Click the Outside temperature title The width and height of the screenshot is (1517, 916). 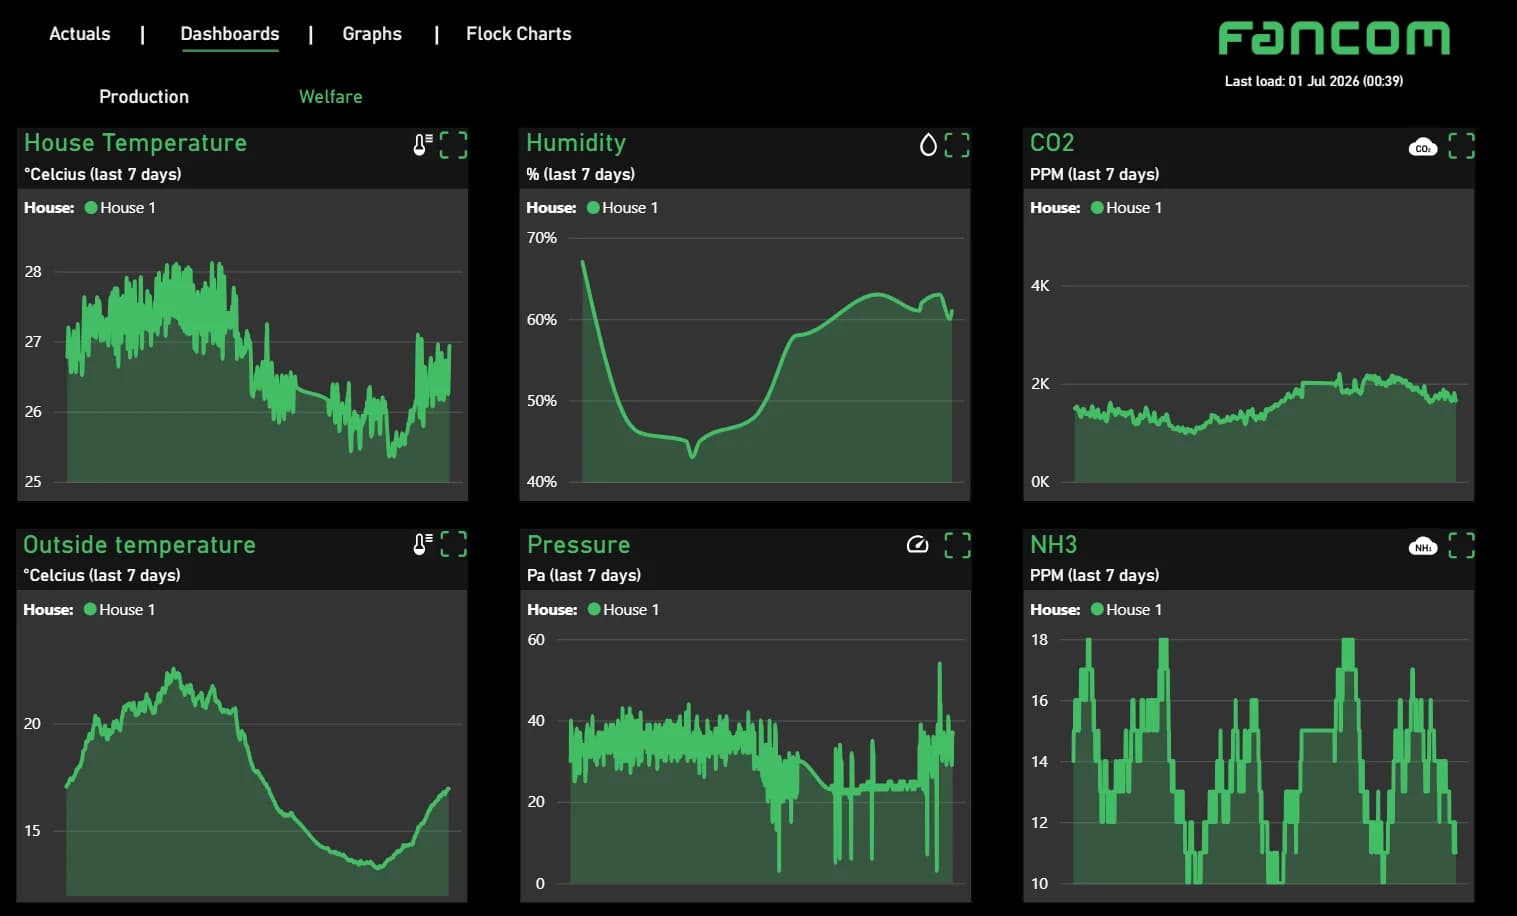[139, 545]
